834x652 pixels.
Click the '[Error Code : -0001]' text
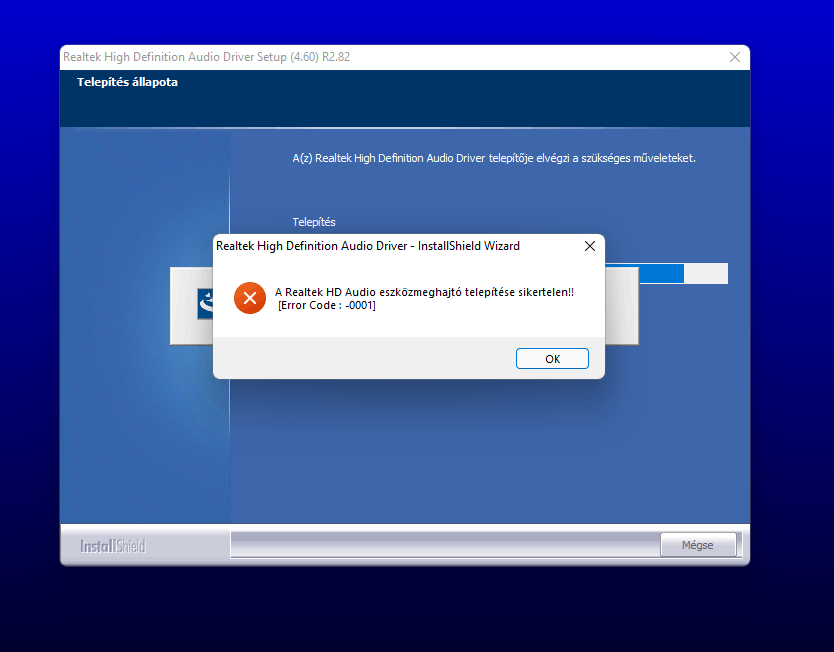tap(327, 305)
